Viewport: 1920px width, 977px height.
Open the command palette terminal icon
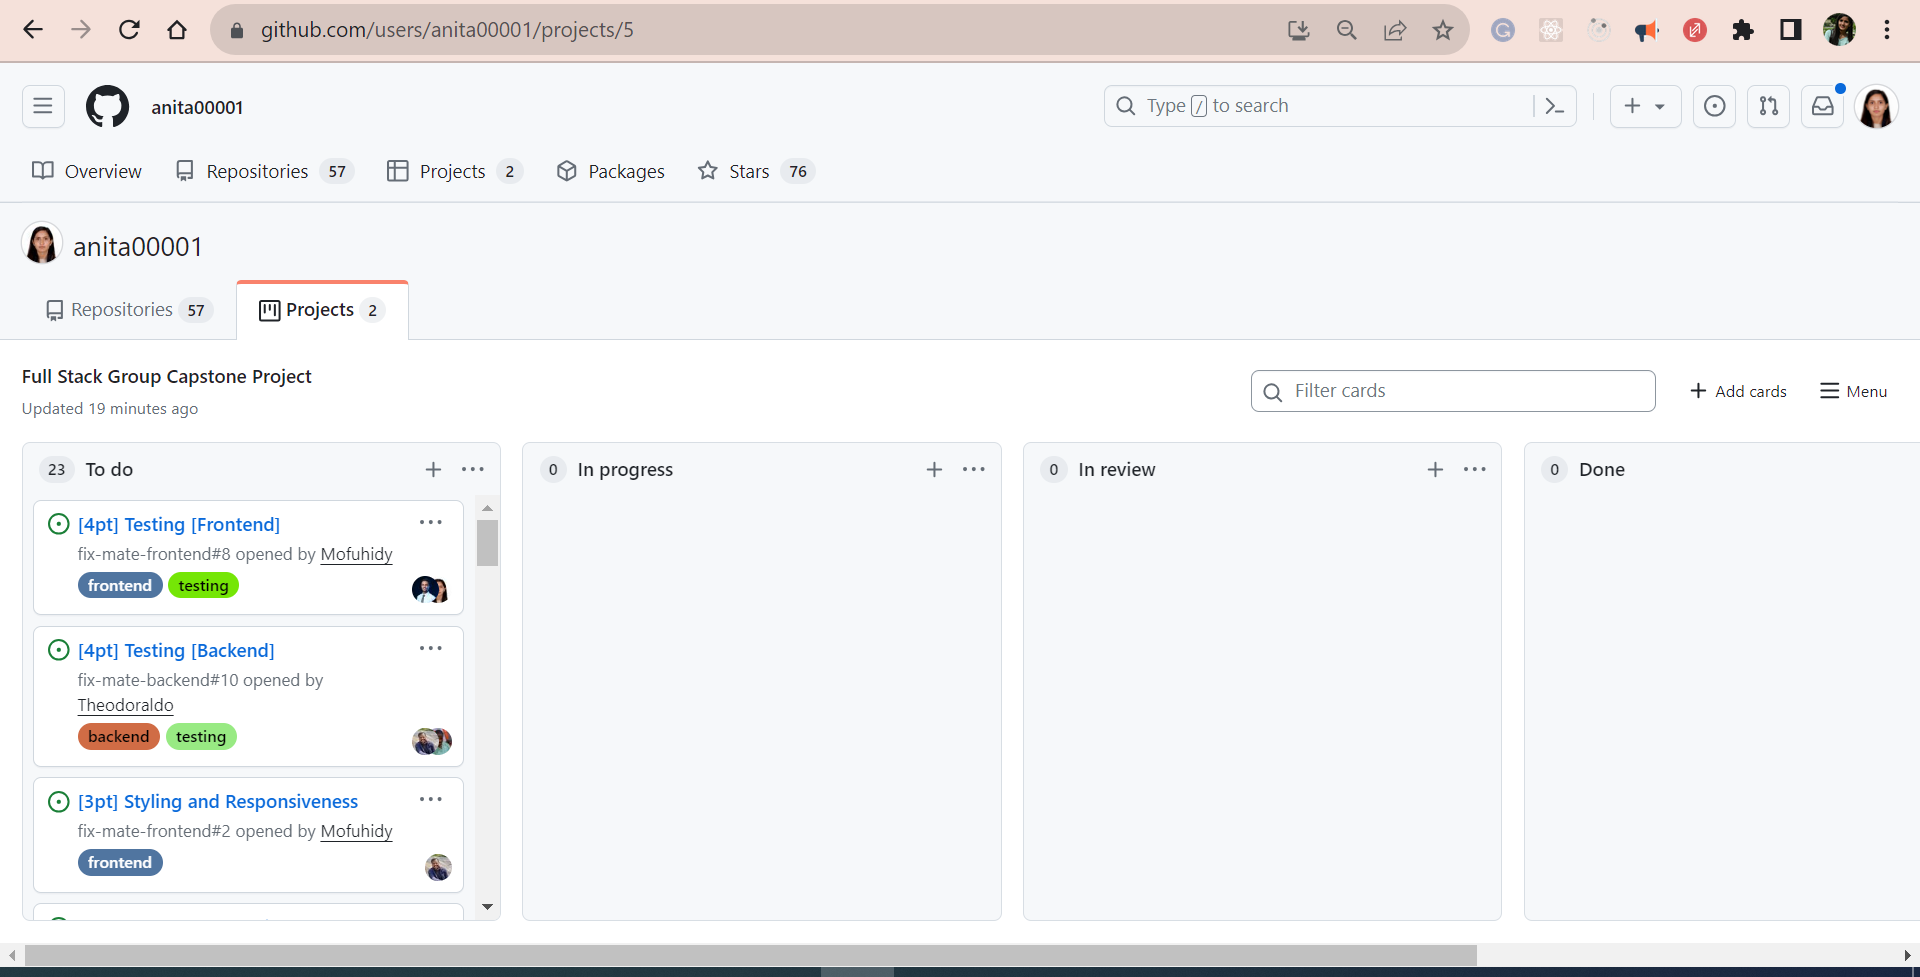(1555, 106)
